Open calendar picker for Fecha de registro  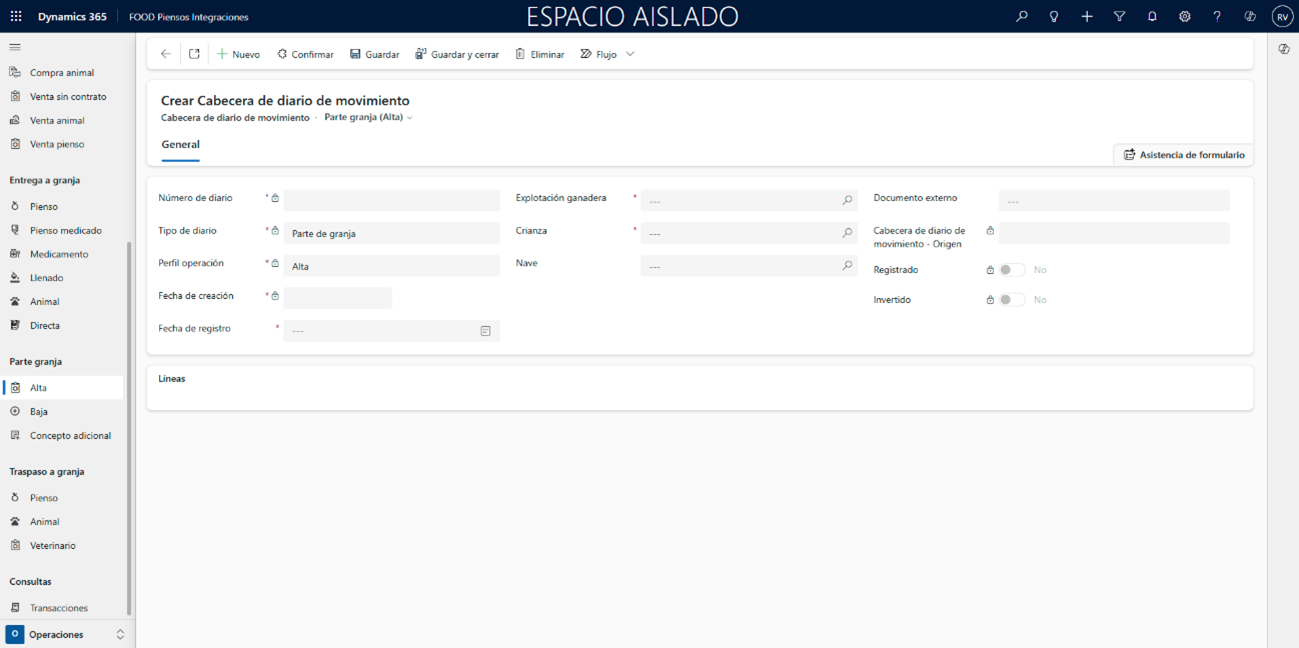485,331
